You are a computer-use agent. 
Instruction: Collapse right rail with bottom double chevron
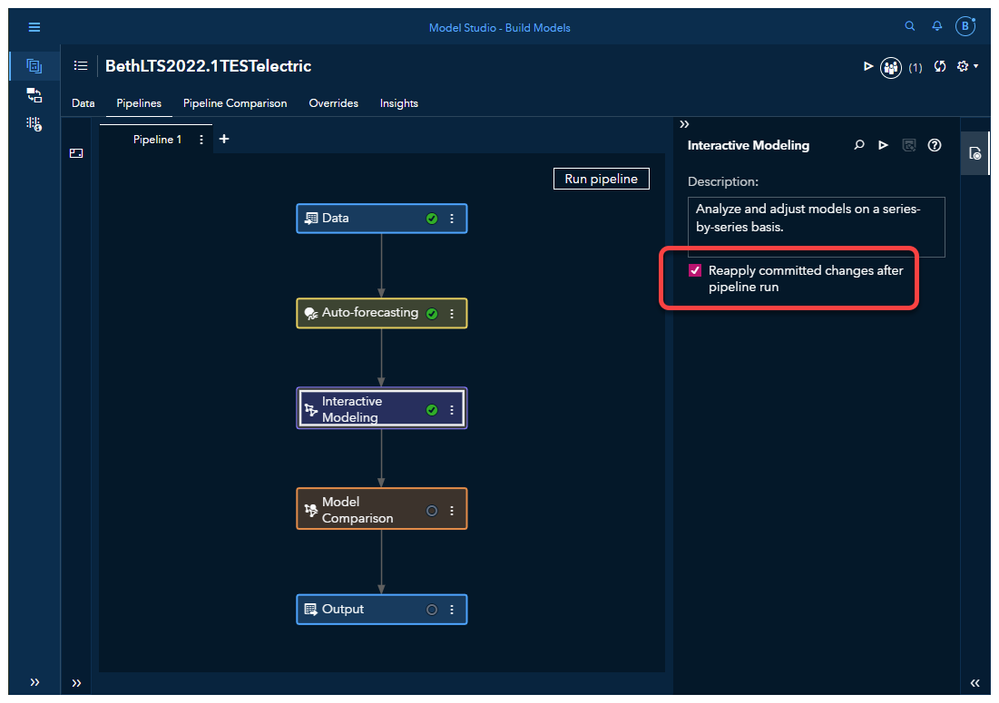(975, 683)
